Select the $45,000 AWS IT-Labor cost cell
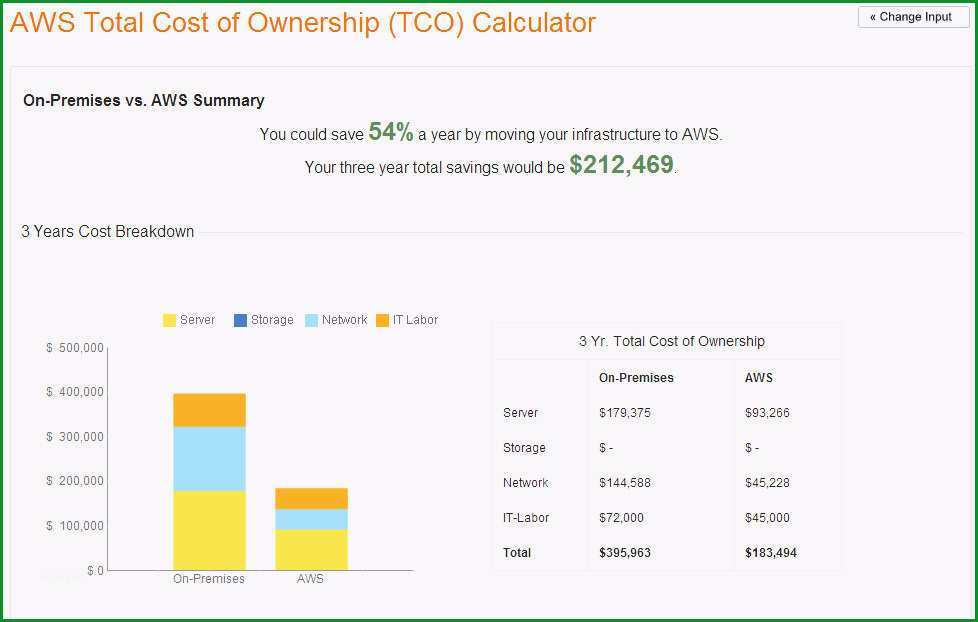The height and width of the screenshot is (622, 978). pos(767,517)
